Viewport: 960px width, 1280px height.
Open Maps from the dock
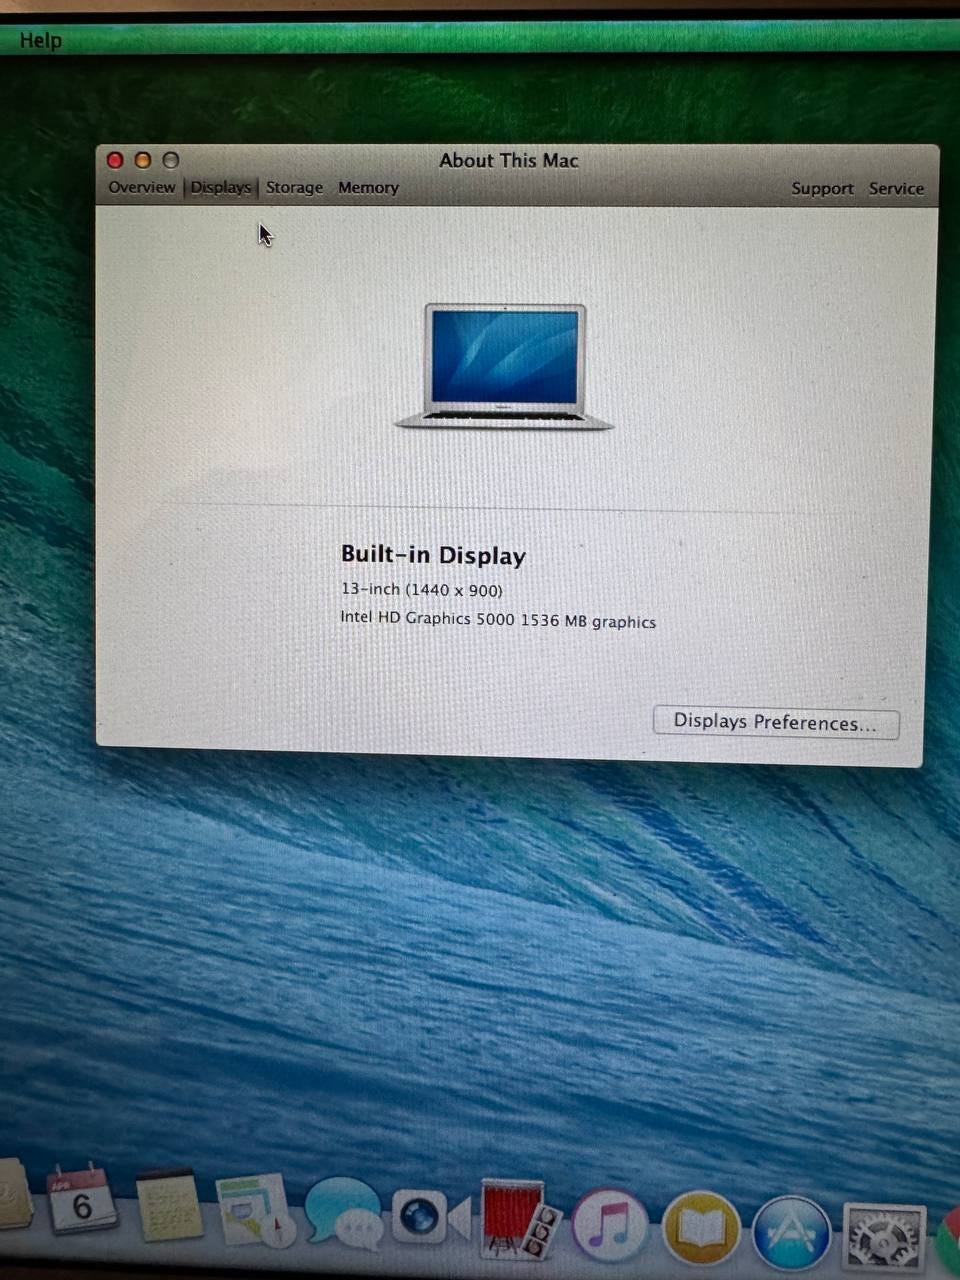tap(254, 1210)
